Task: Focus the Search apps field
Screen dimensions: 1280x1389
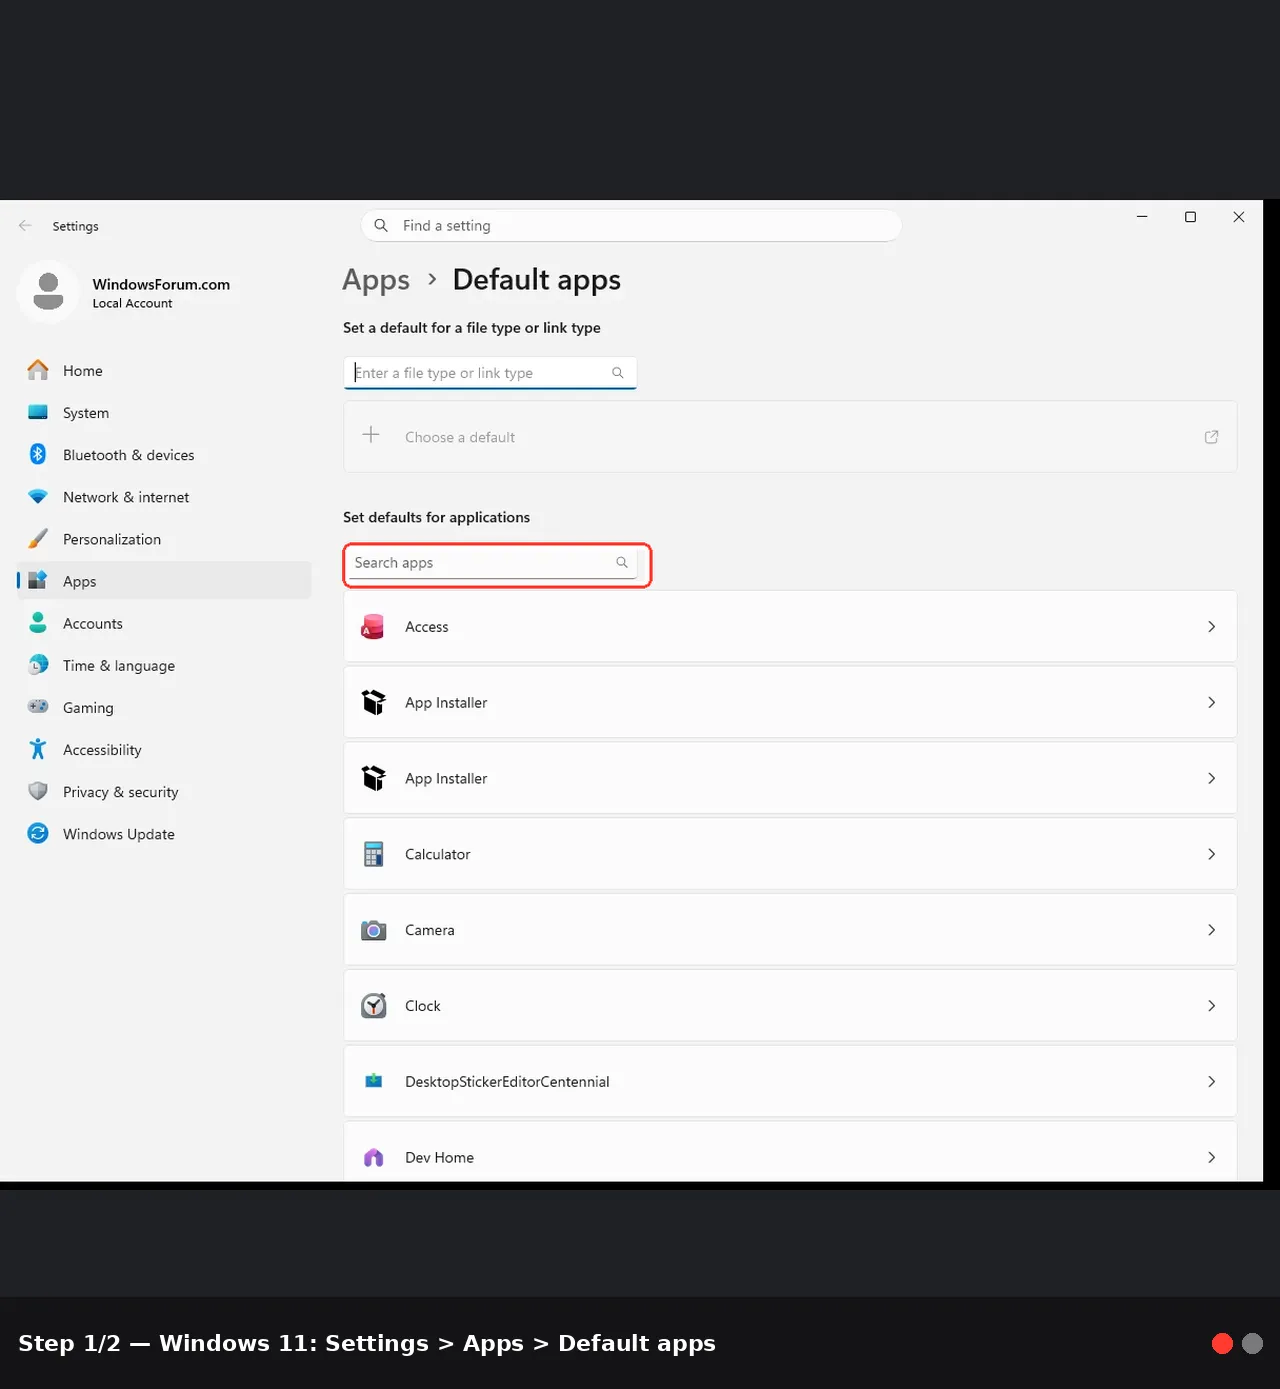Action: (x=490, y=563)
